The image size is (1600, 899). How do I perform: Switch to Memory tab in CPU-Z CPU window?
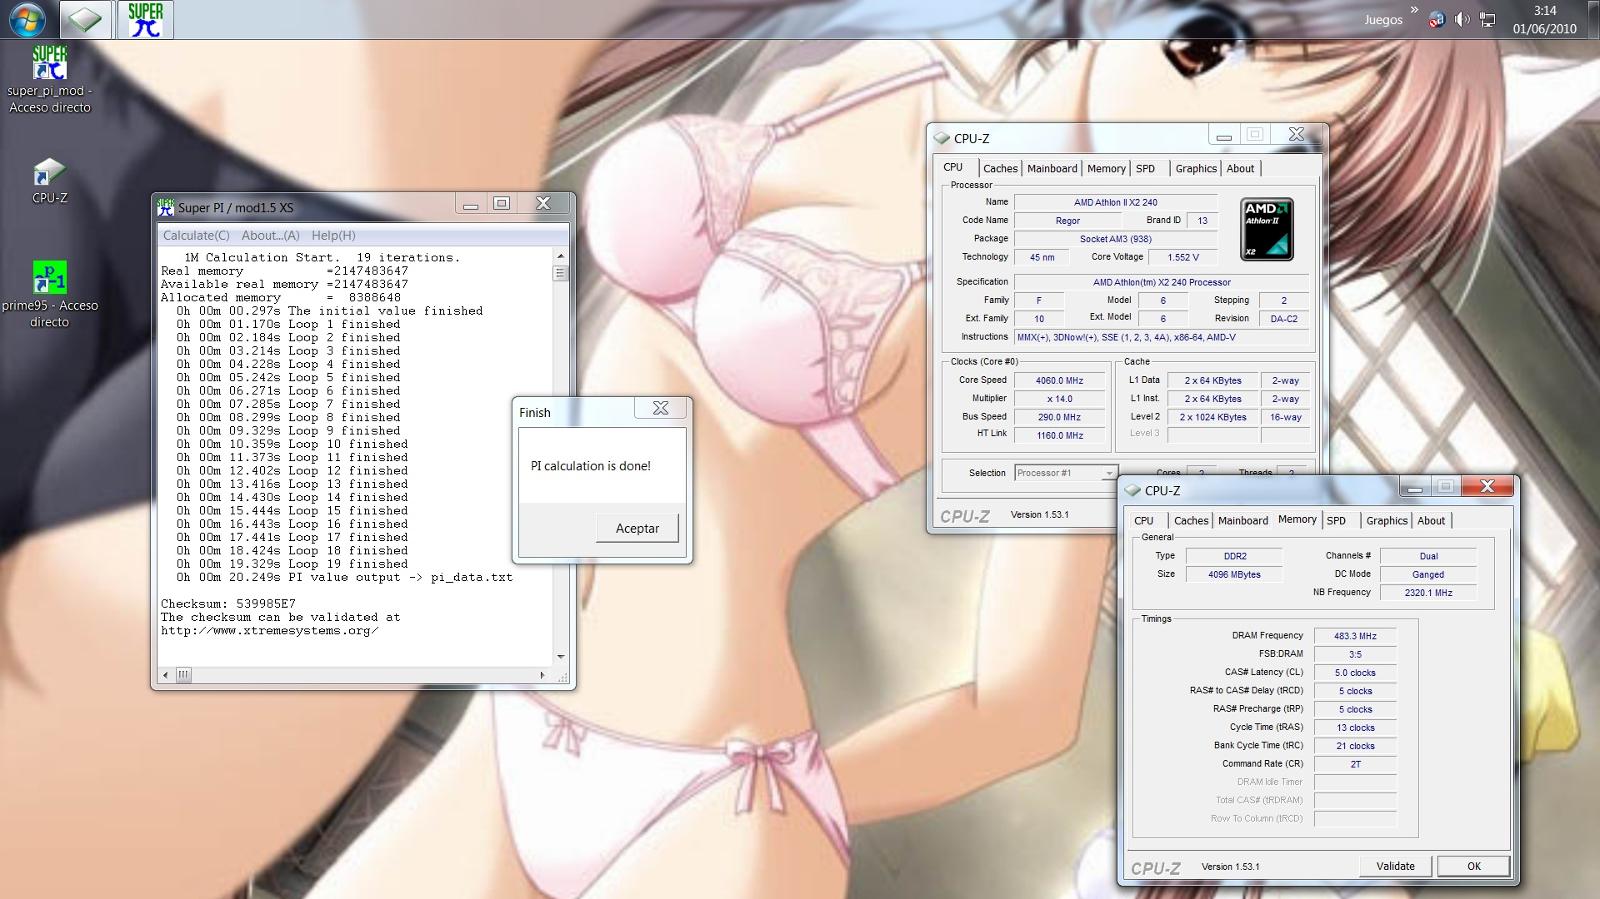pyautogui.click(x=1106, y=169)
